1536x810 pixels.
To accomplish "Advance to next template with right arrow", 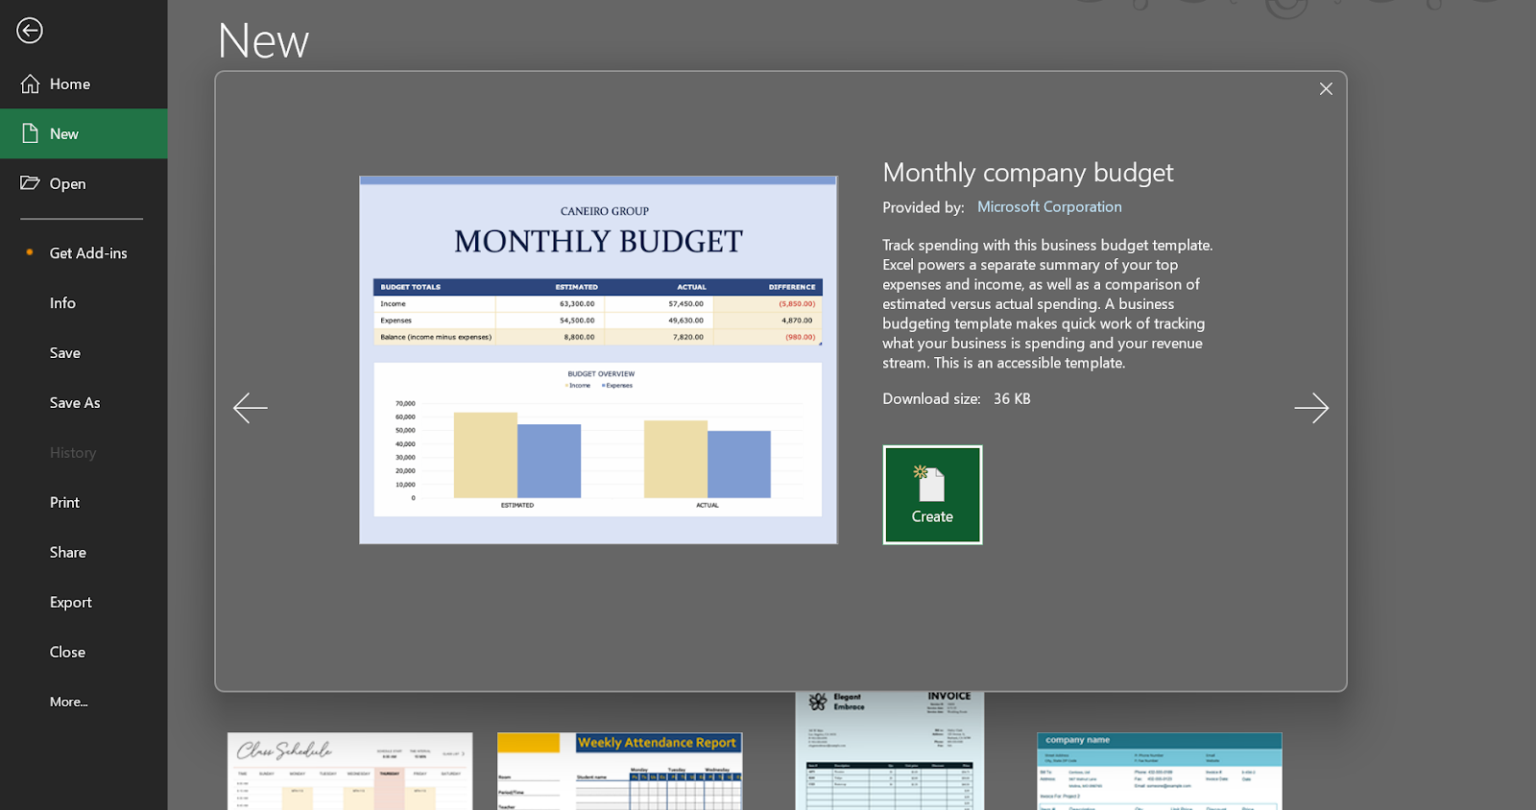I will [1311, 408].
